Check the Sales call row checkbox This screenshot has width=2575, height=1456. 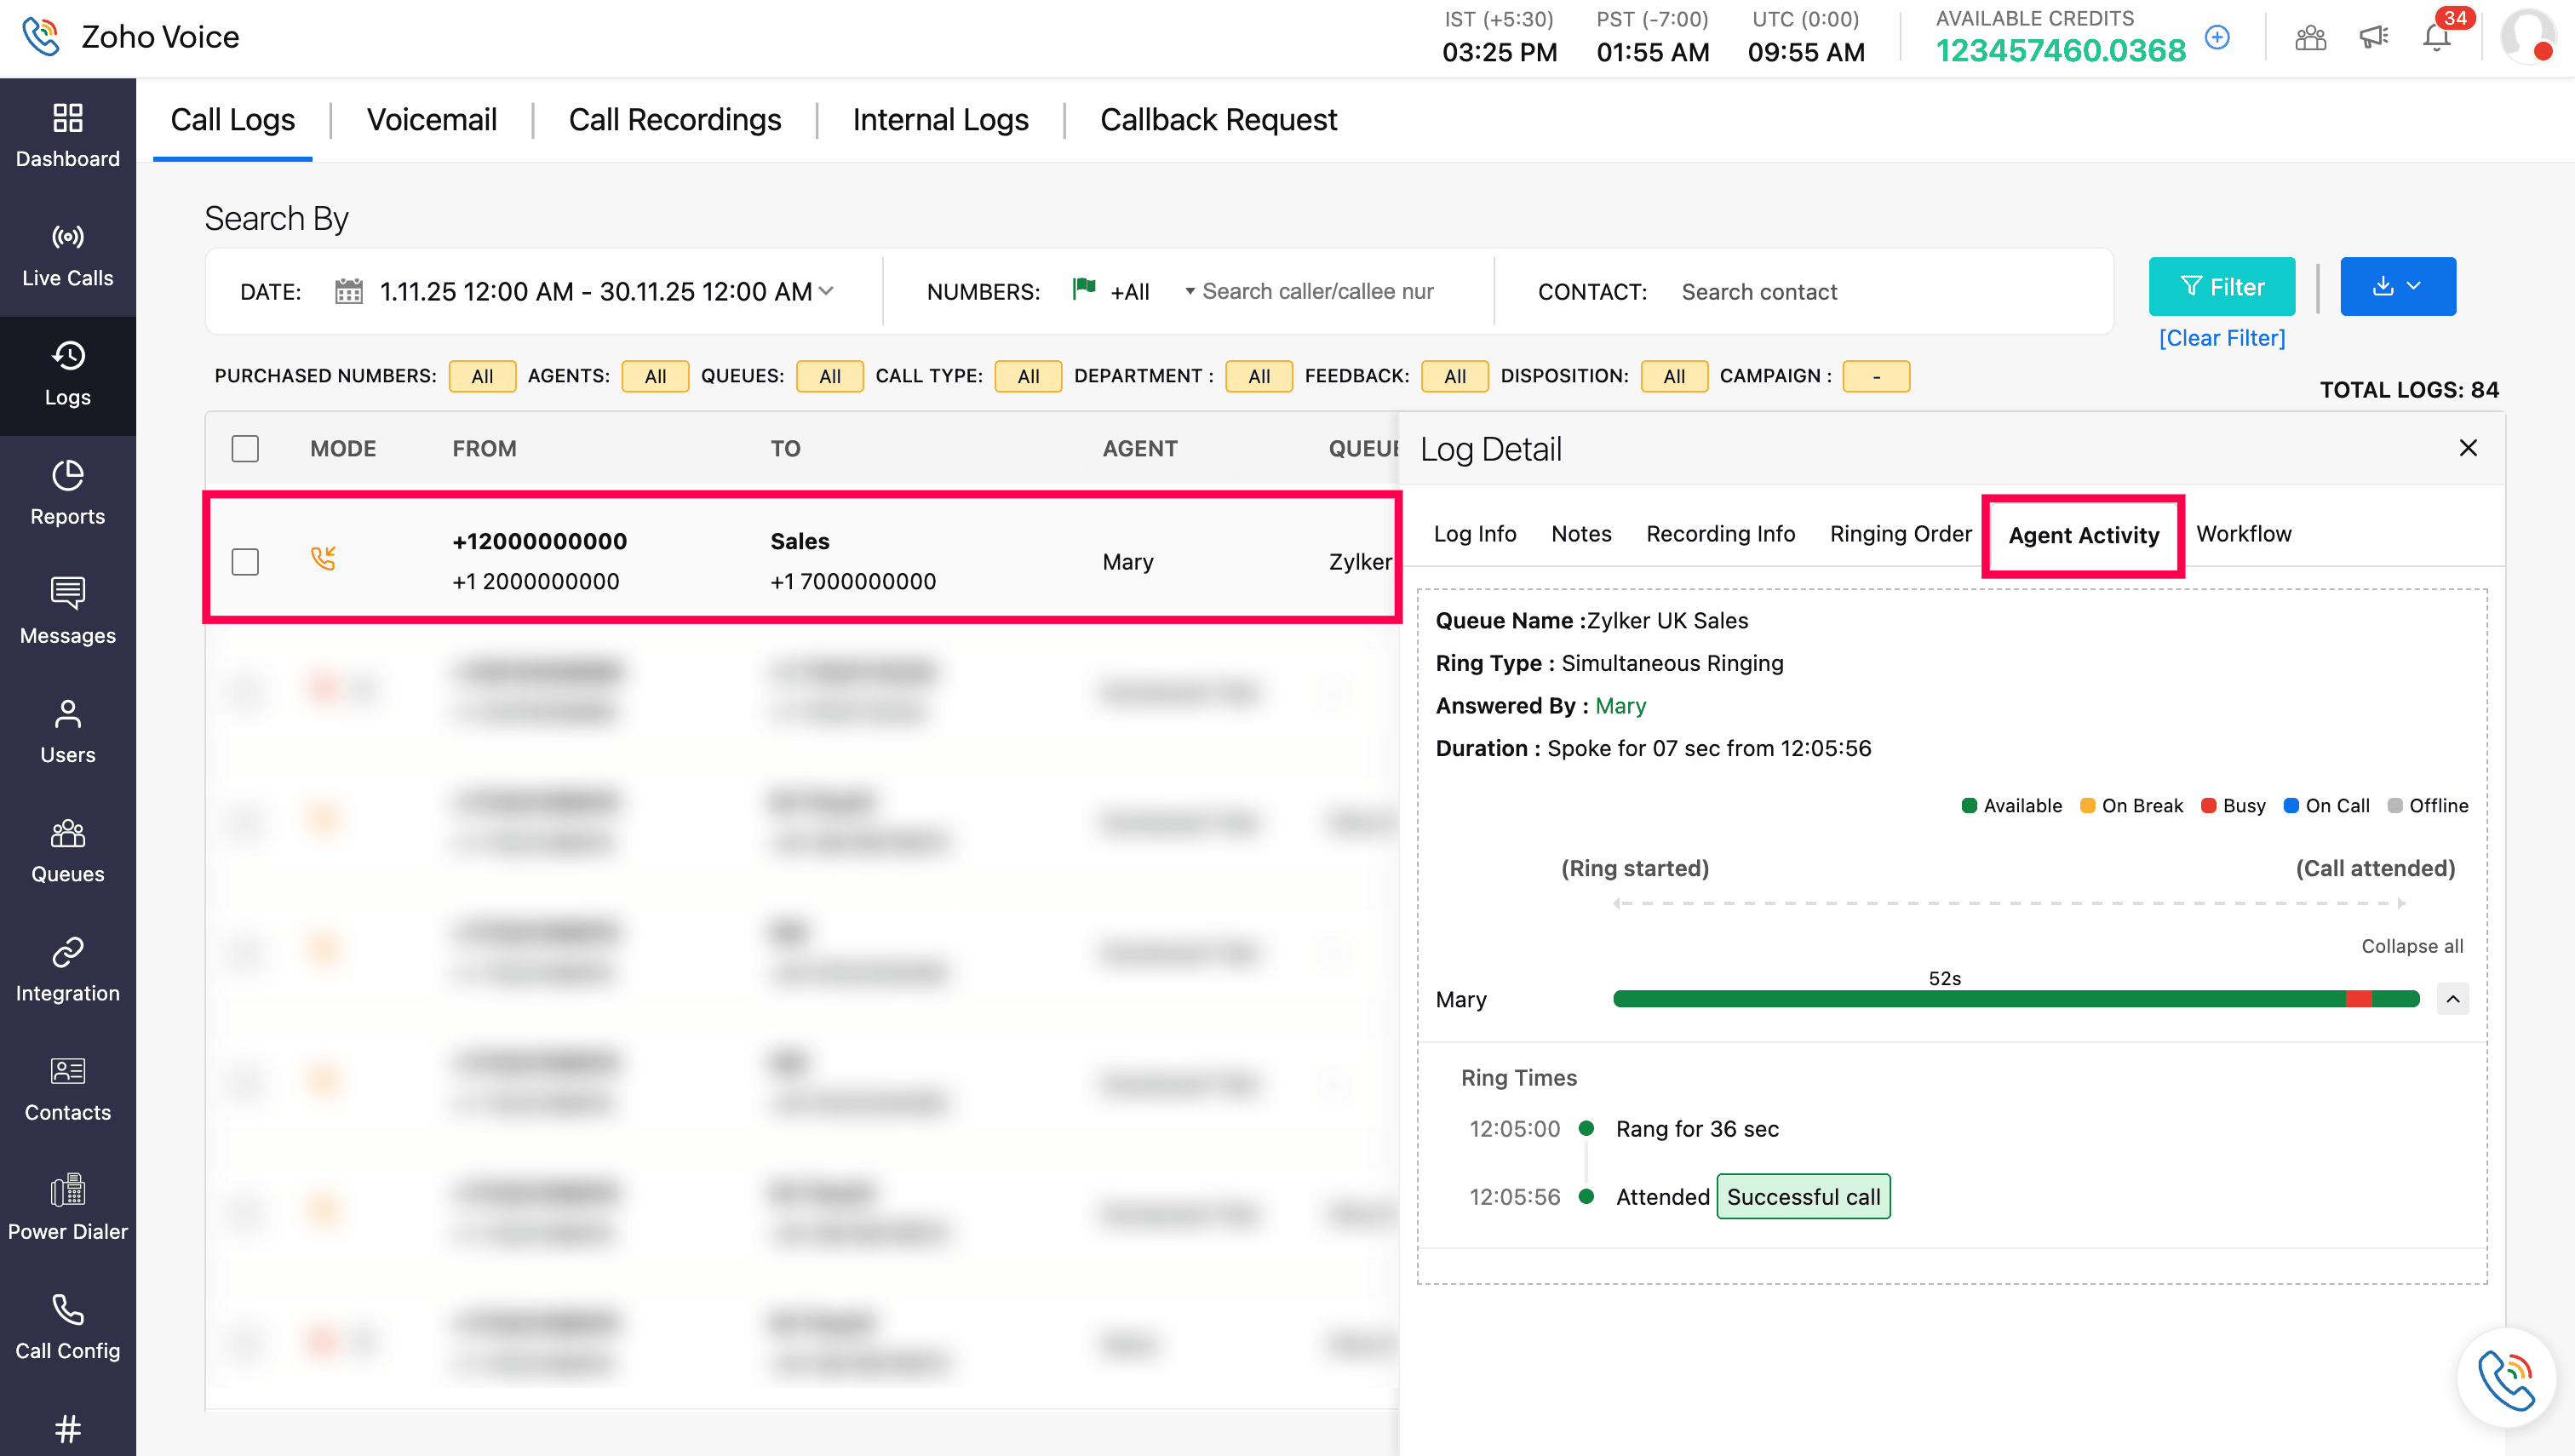[x=245, y=561]
